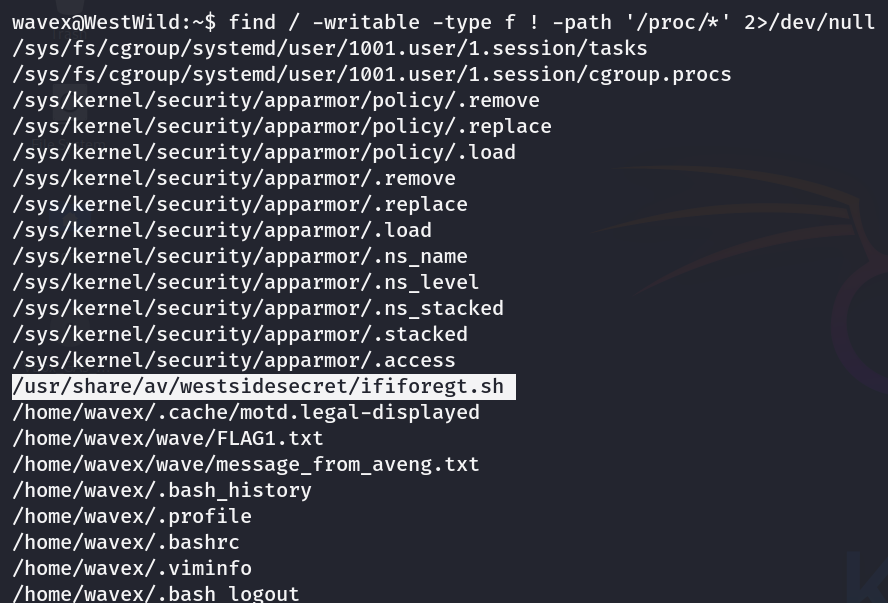Click the apparmor/.stacked path line
Image resolution: width=888 pixels, height=603 pixels.
(x=240, y=334)
